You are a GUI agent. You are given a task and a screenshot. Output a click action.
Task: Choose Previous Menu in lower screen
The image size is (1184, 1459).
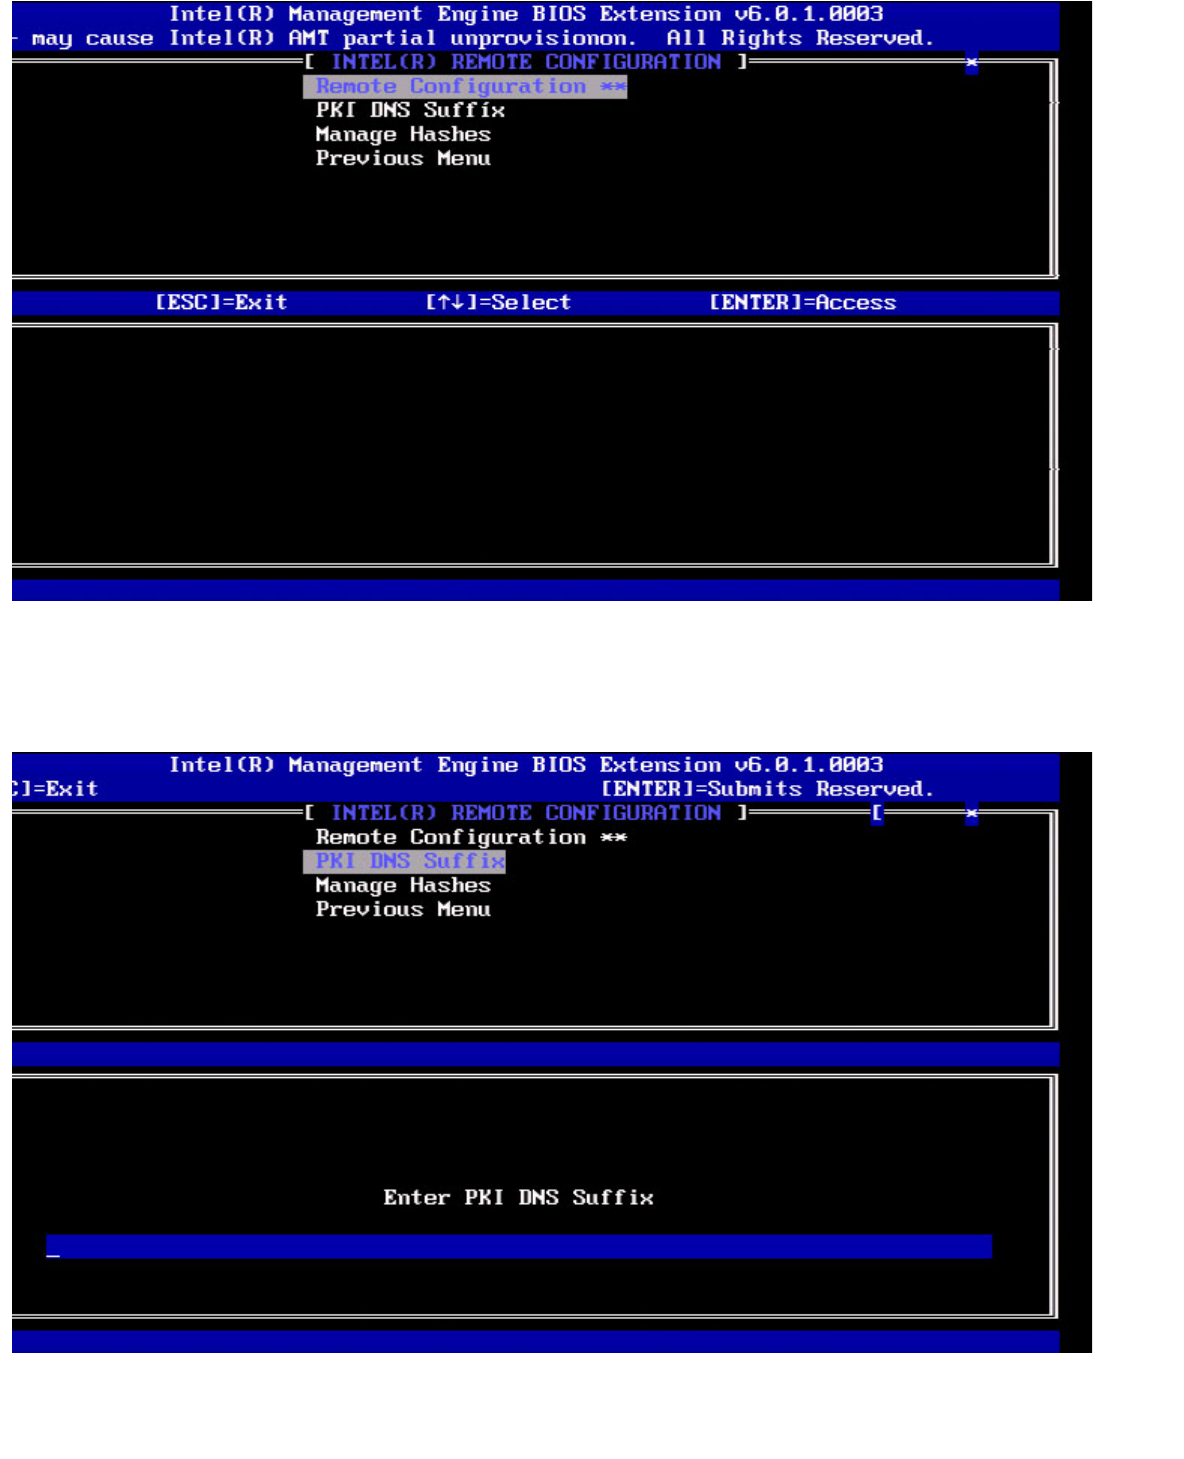[x=403, y=909]
